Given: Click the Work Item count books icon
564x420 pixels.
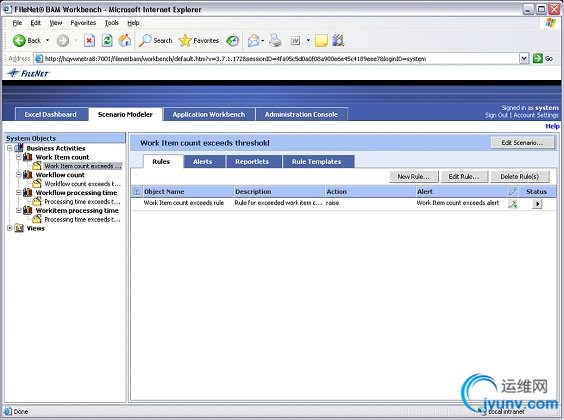Looking at the screenshot, I should pos(28,157).
